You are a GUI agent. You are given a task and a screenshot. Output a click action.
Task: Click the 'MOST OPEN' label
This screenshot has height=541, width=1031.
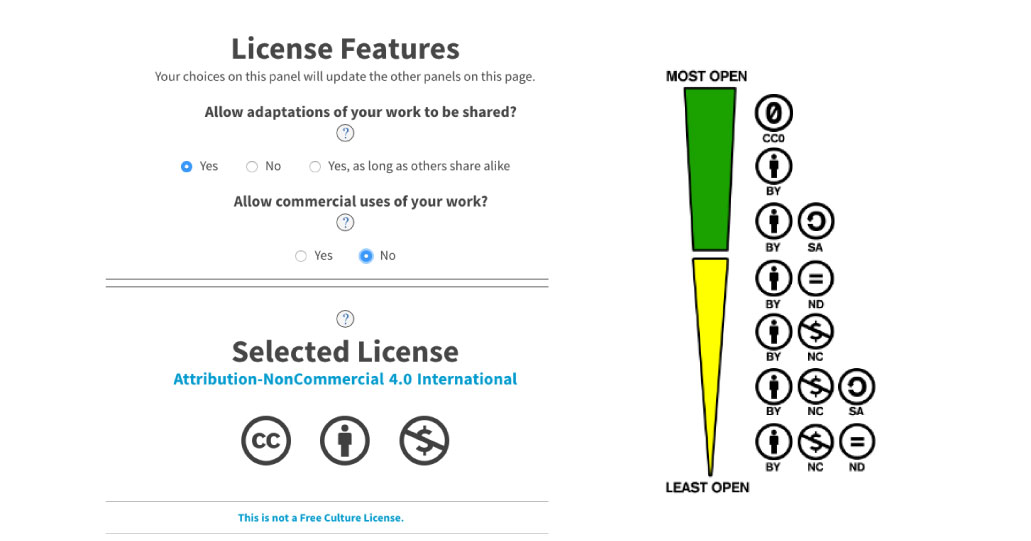click(707, 76)
